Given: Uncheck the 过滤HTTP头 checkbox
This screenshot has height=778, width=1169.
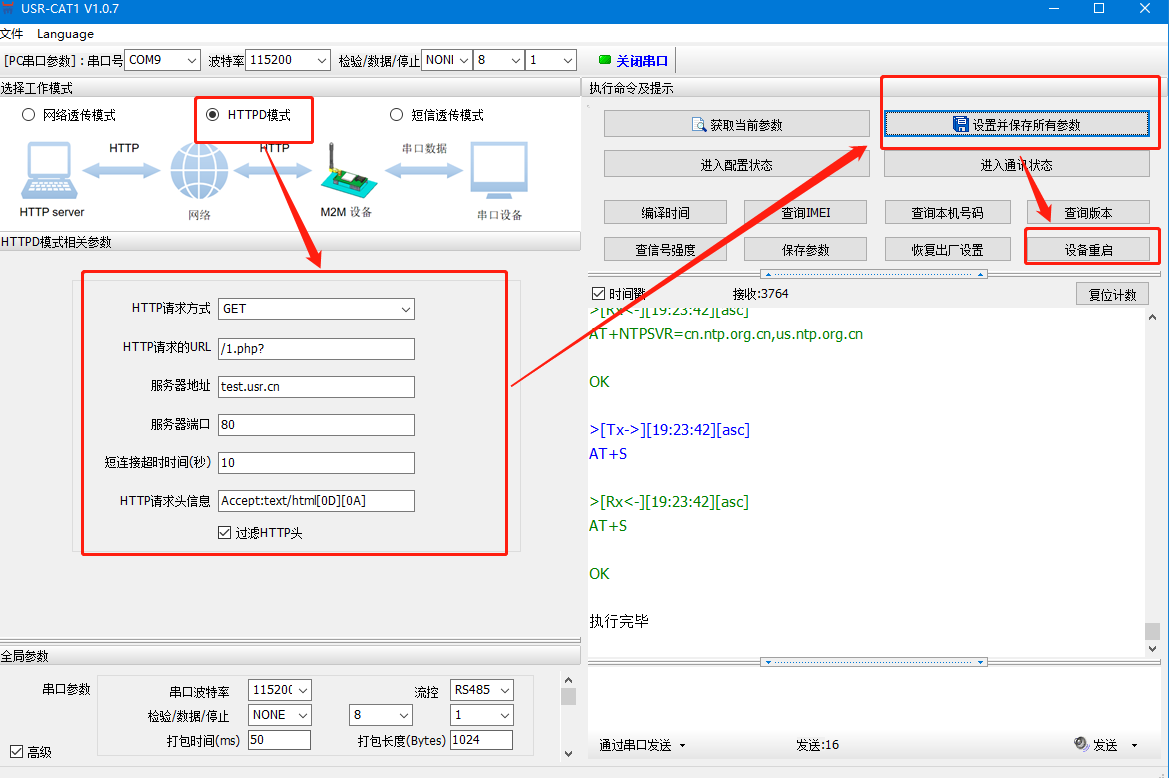Looking at the screenshot, I should 224,533.
